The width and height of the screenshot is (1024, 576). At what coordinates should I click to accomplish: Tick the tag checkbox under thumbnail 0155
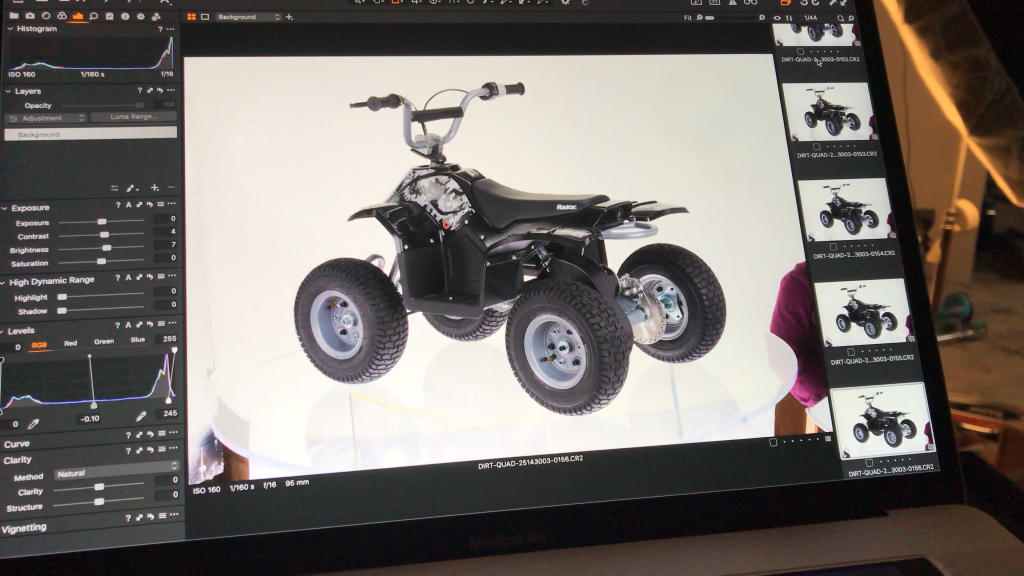click(x=851, y=351)
